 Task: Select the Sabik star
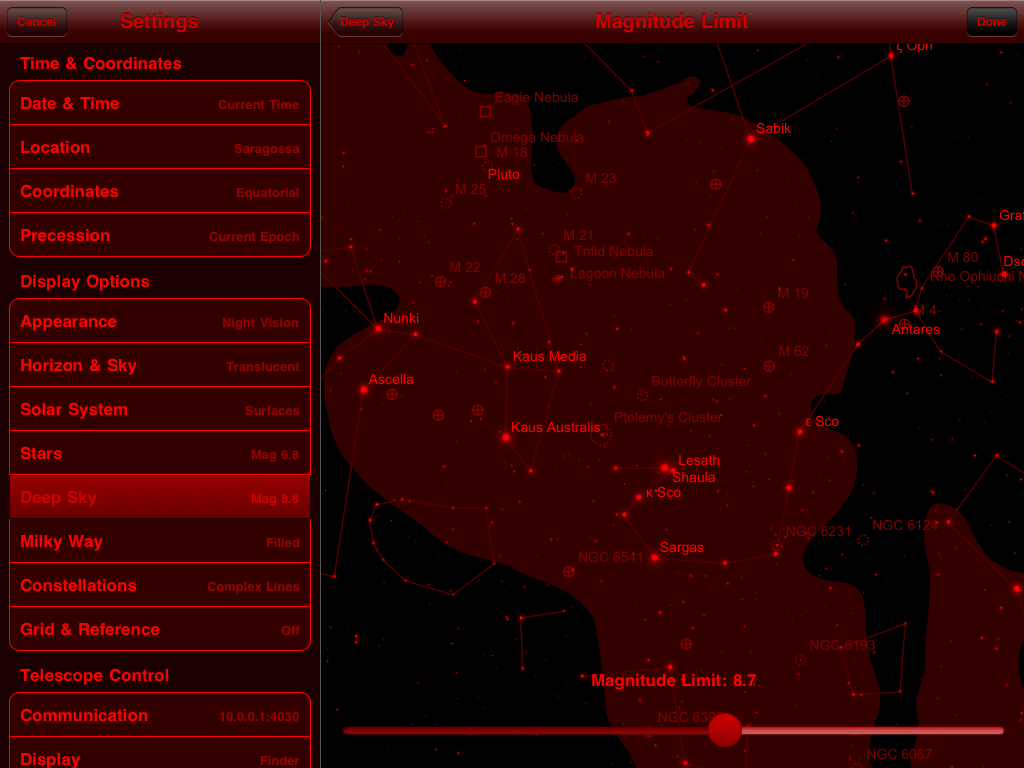click(750, 139)
